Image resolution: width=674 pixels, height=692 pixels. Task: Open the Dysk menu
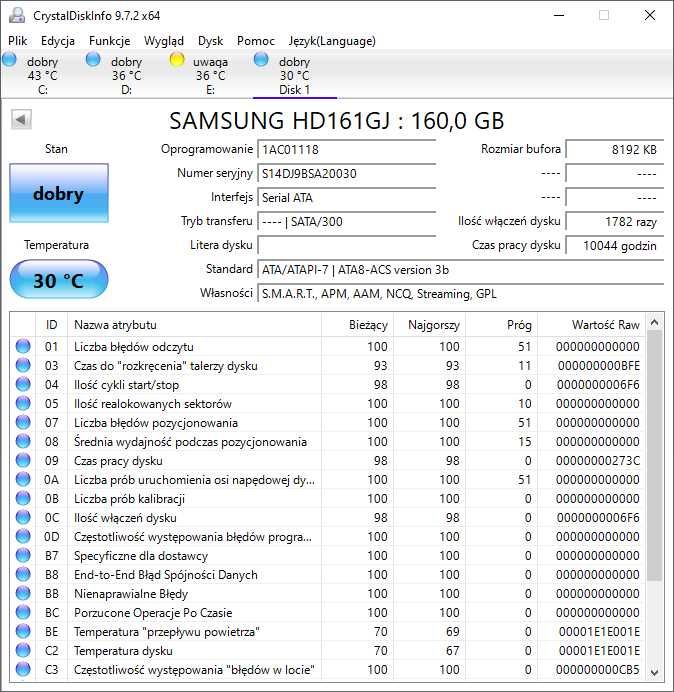tap(211, 41)
